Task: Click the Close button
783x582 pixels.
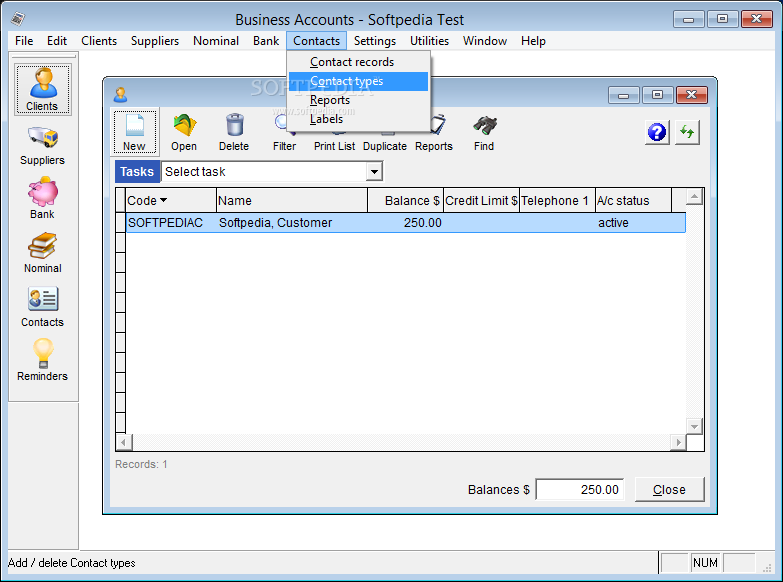Action: 669,490
